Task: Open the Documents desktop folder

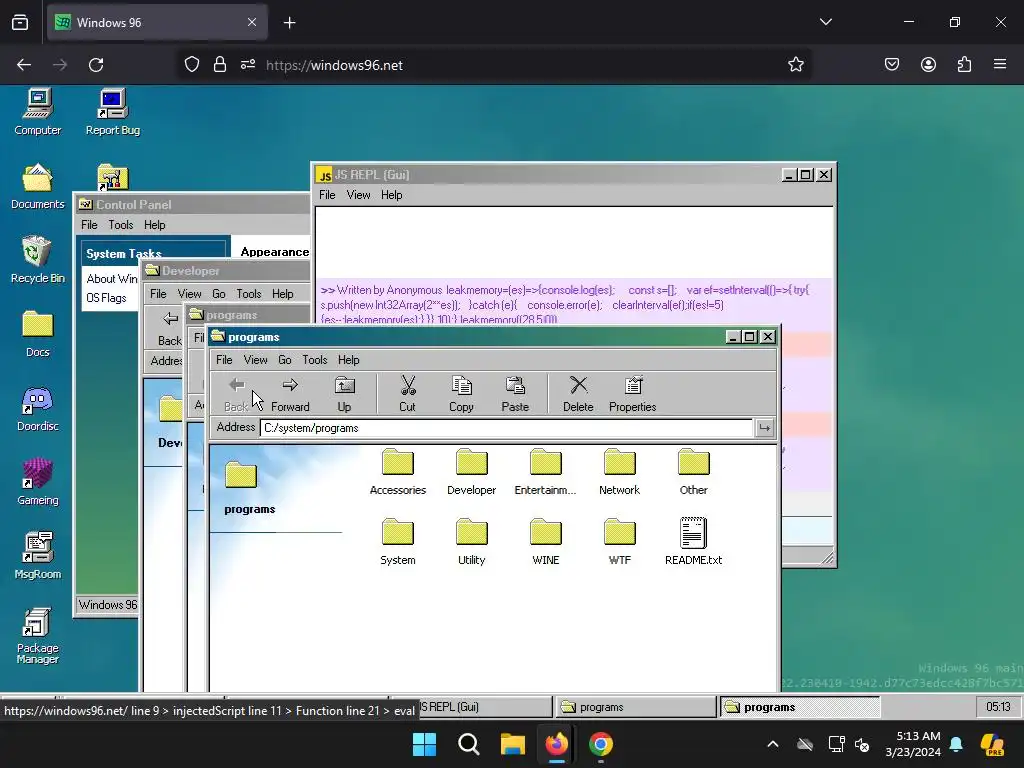Action: [38, 186]
